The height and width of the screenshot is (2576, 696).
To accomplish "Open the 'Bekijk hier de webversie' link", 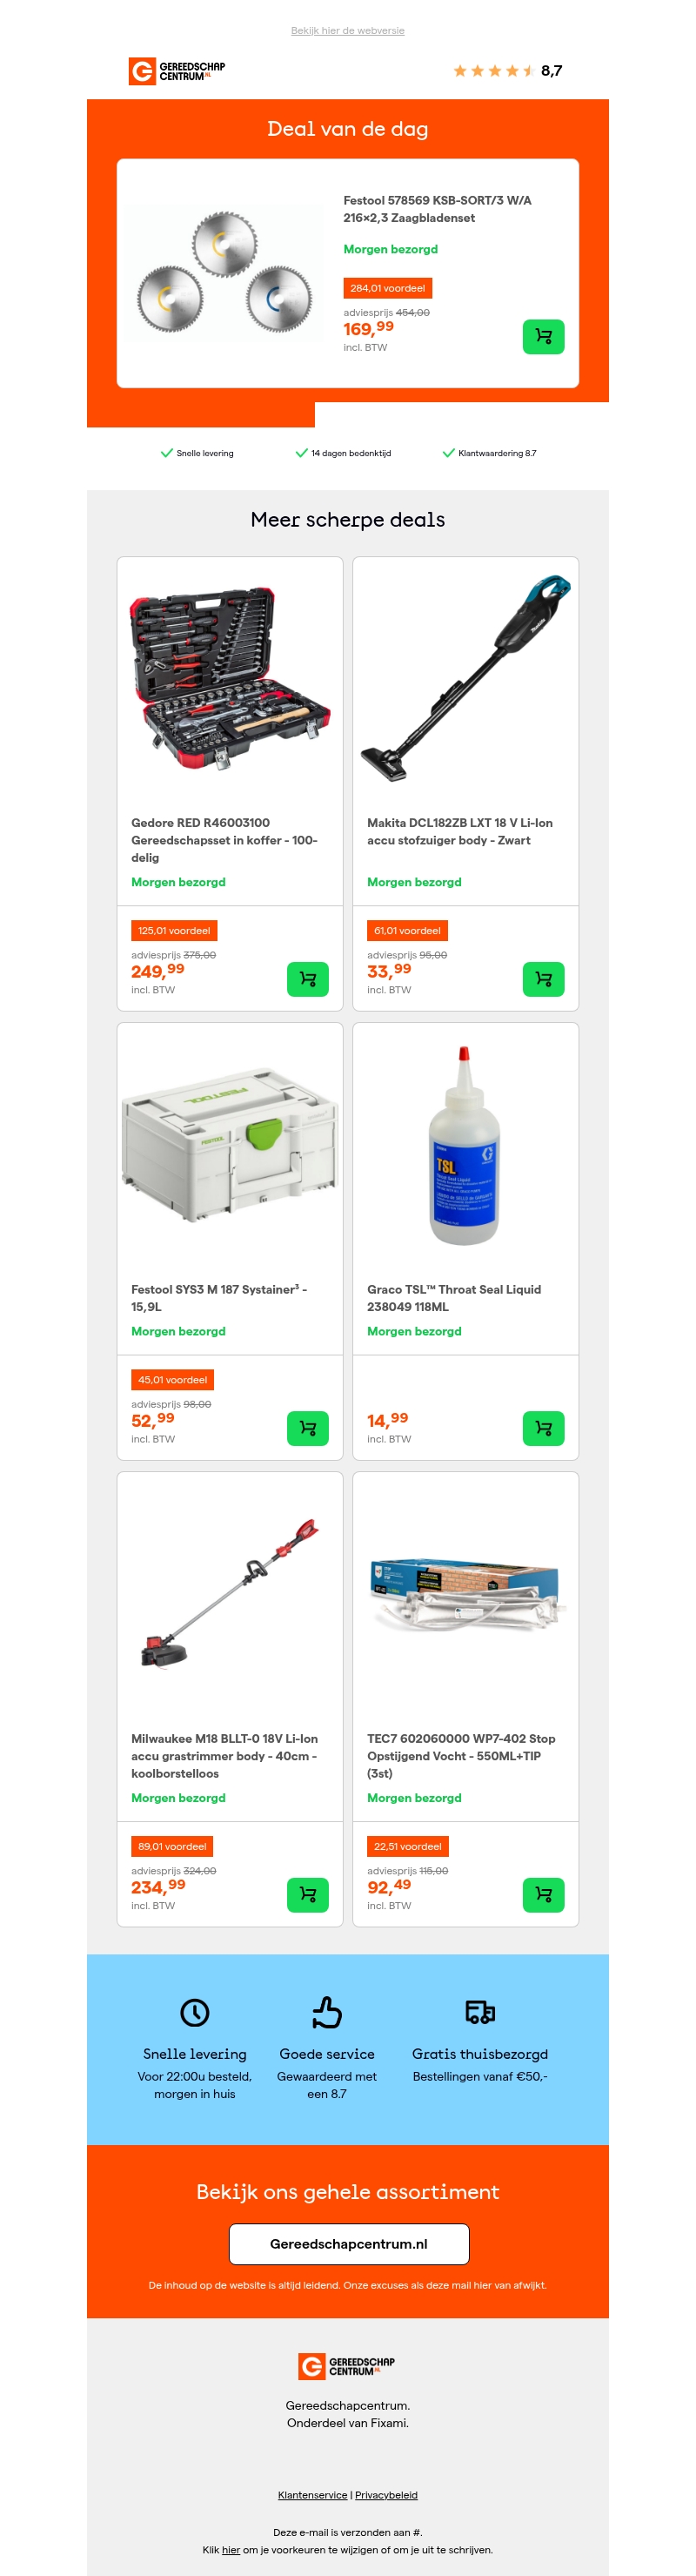I will (348, 31).
